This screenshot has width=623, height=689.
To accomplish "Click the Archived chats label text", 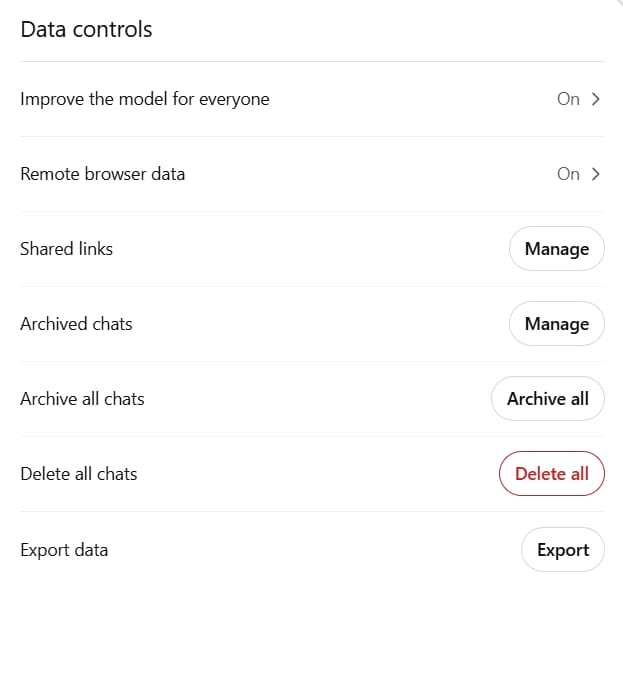I will (x=76, y=324).
